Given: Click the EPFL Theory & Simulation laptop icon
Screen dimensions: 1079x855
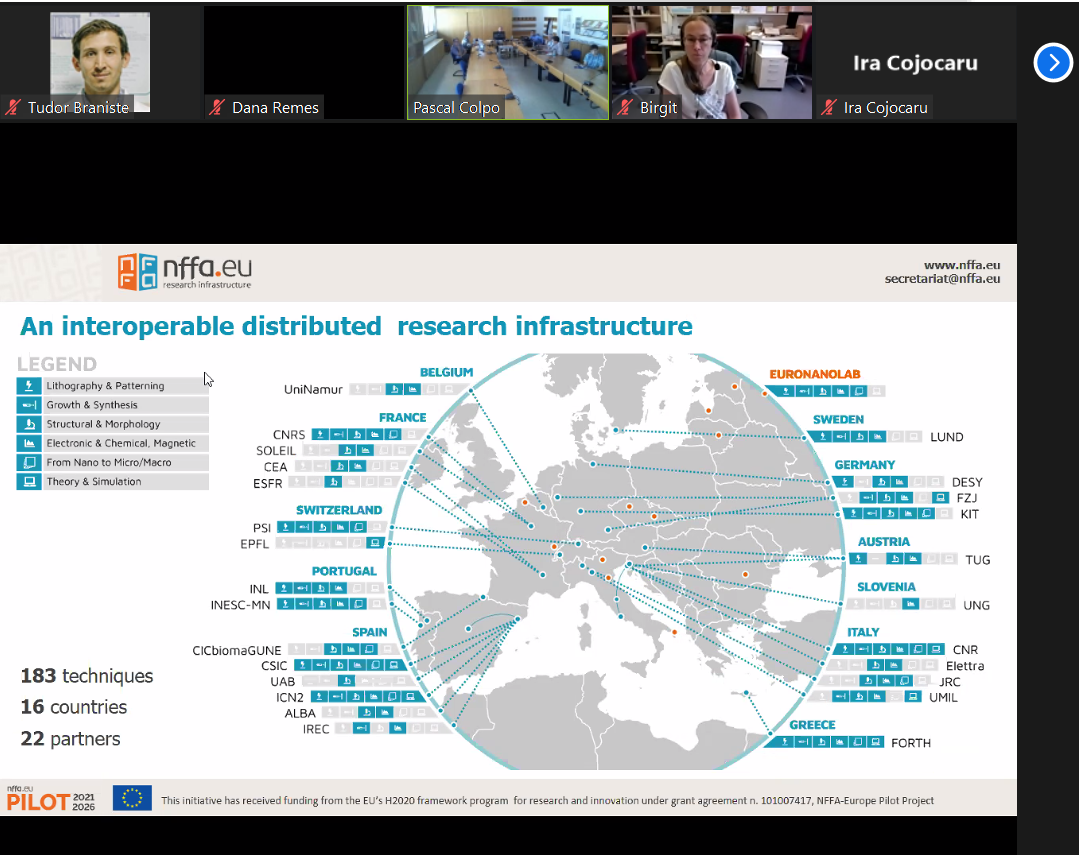Looking at the screenshot, I should pos(375,543).
